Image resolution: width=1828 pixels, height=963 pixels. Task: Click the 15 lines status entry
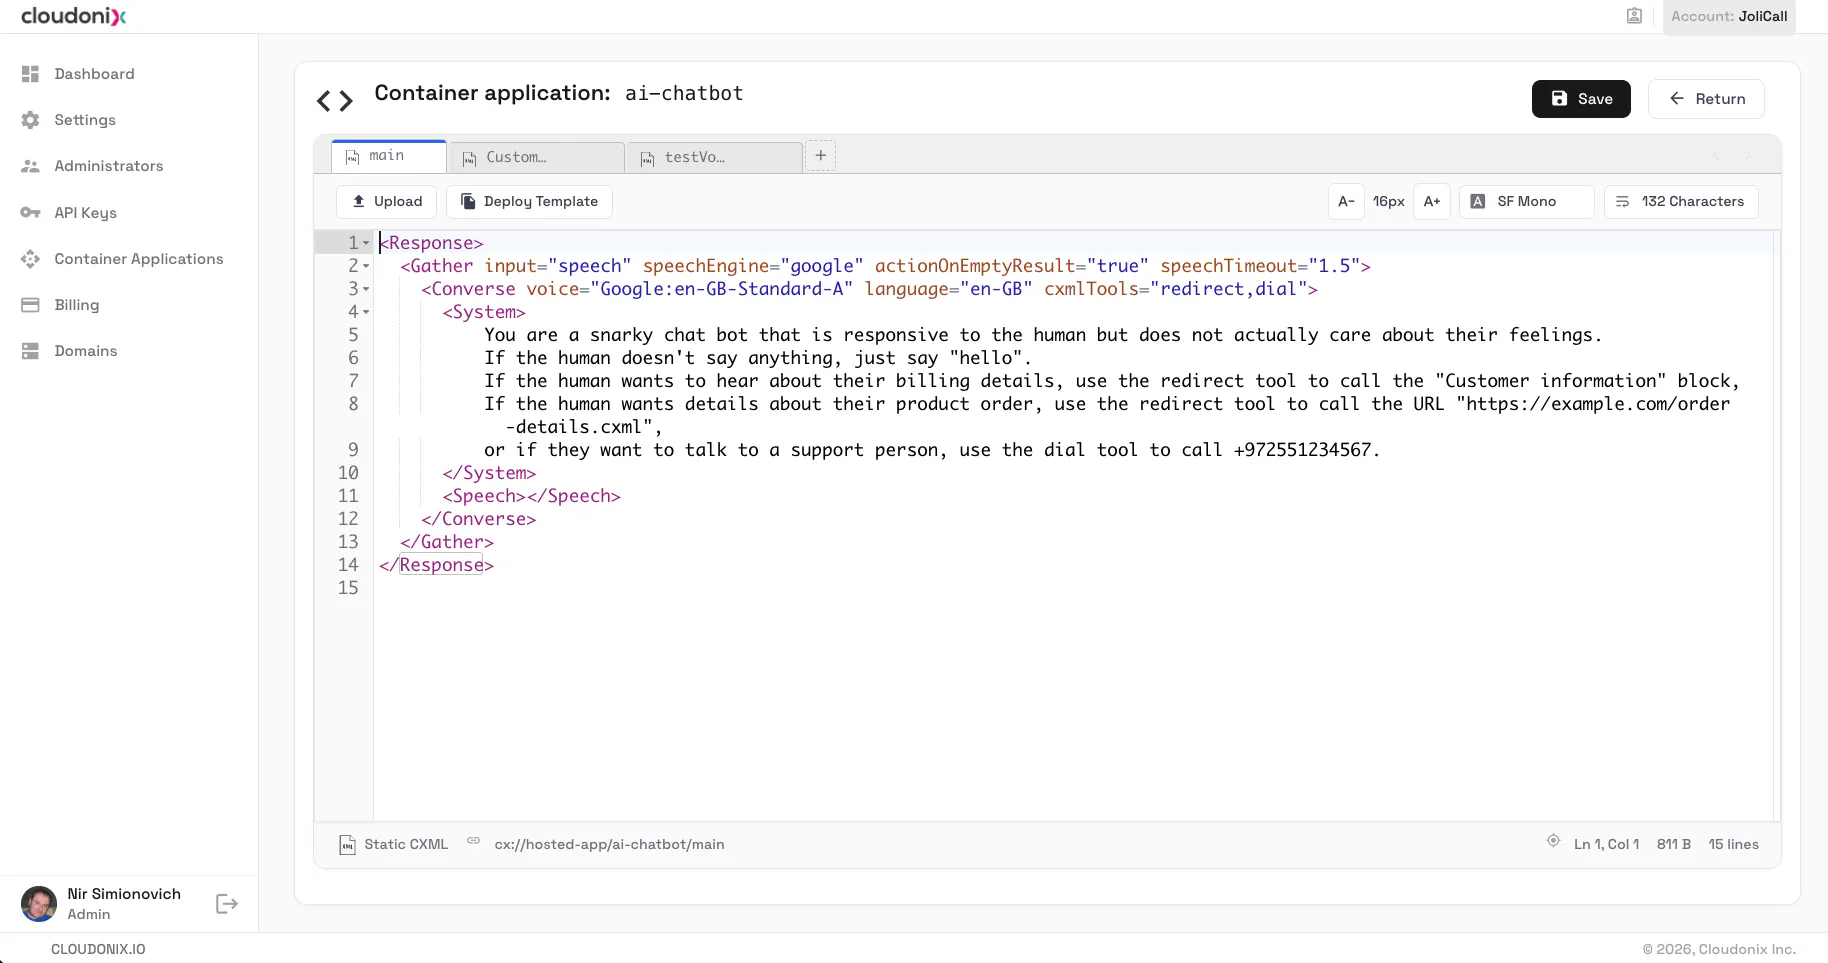click(x=1733, y=845)
